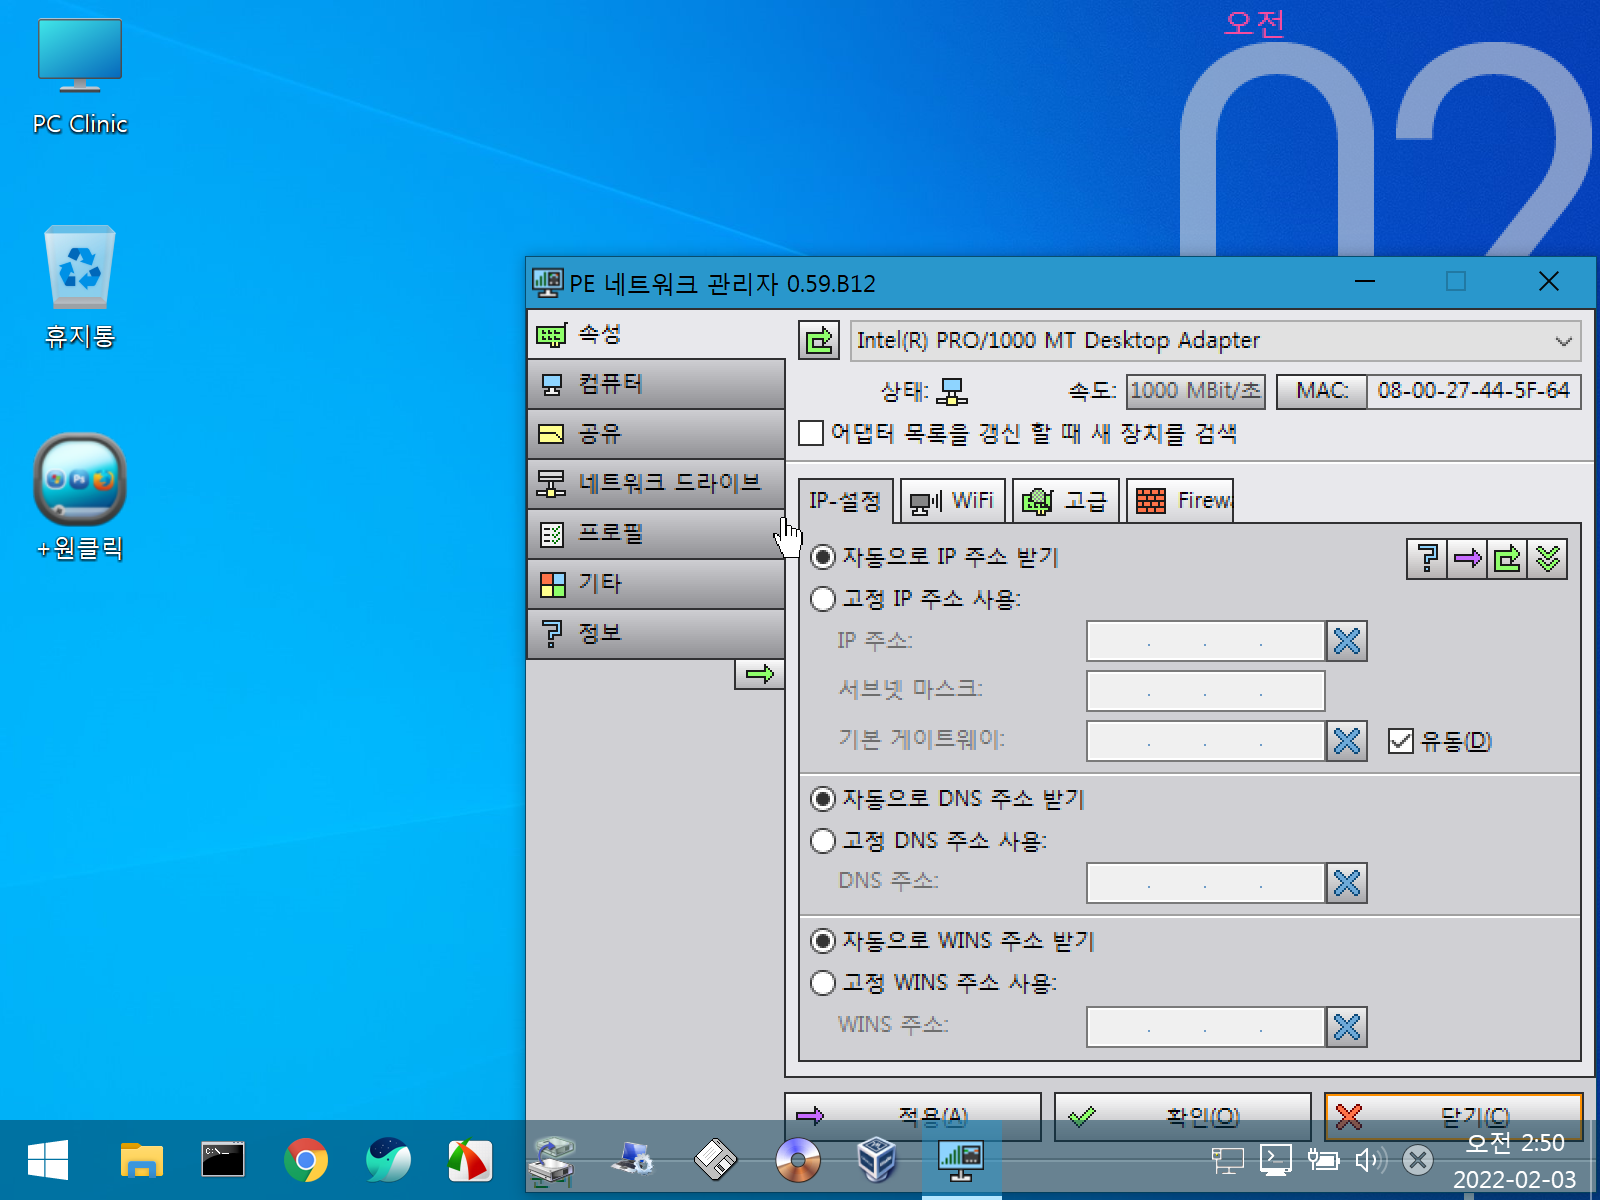Open the PC Clinic desktop icon
Viewport: 1600px width, 1200px height.
pyautogui.click(x=80, y=75)
